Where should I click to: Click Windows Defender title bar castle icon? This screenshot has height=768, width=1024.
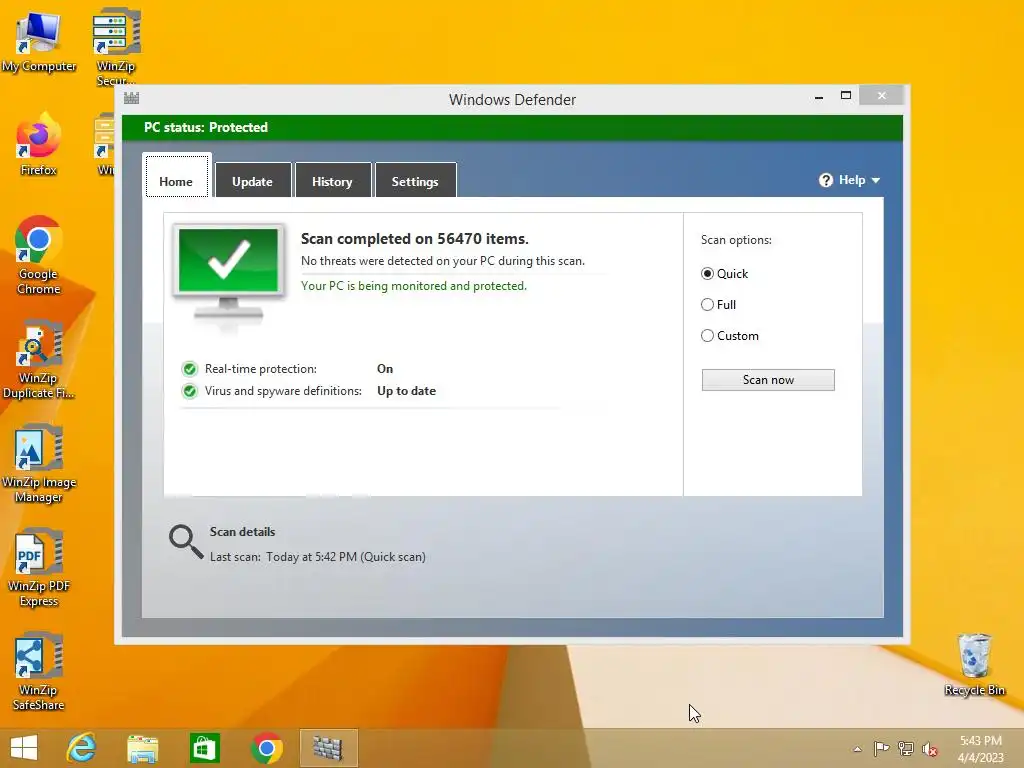click(132, 99)
